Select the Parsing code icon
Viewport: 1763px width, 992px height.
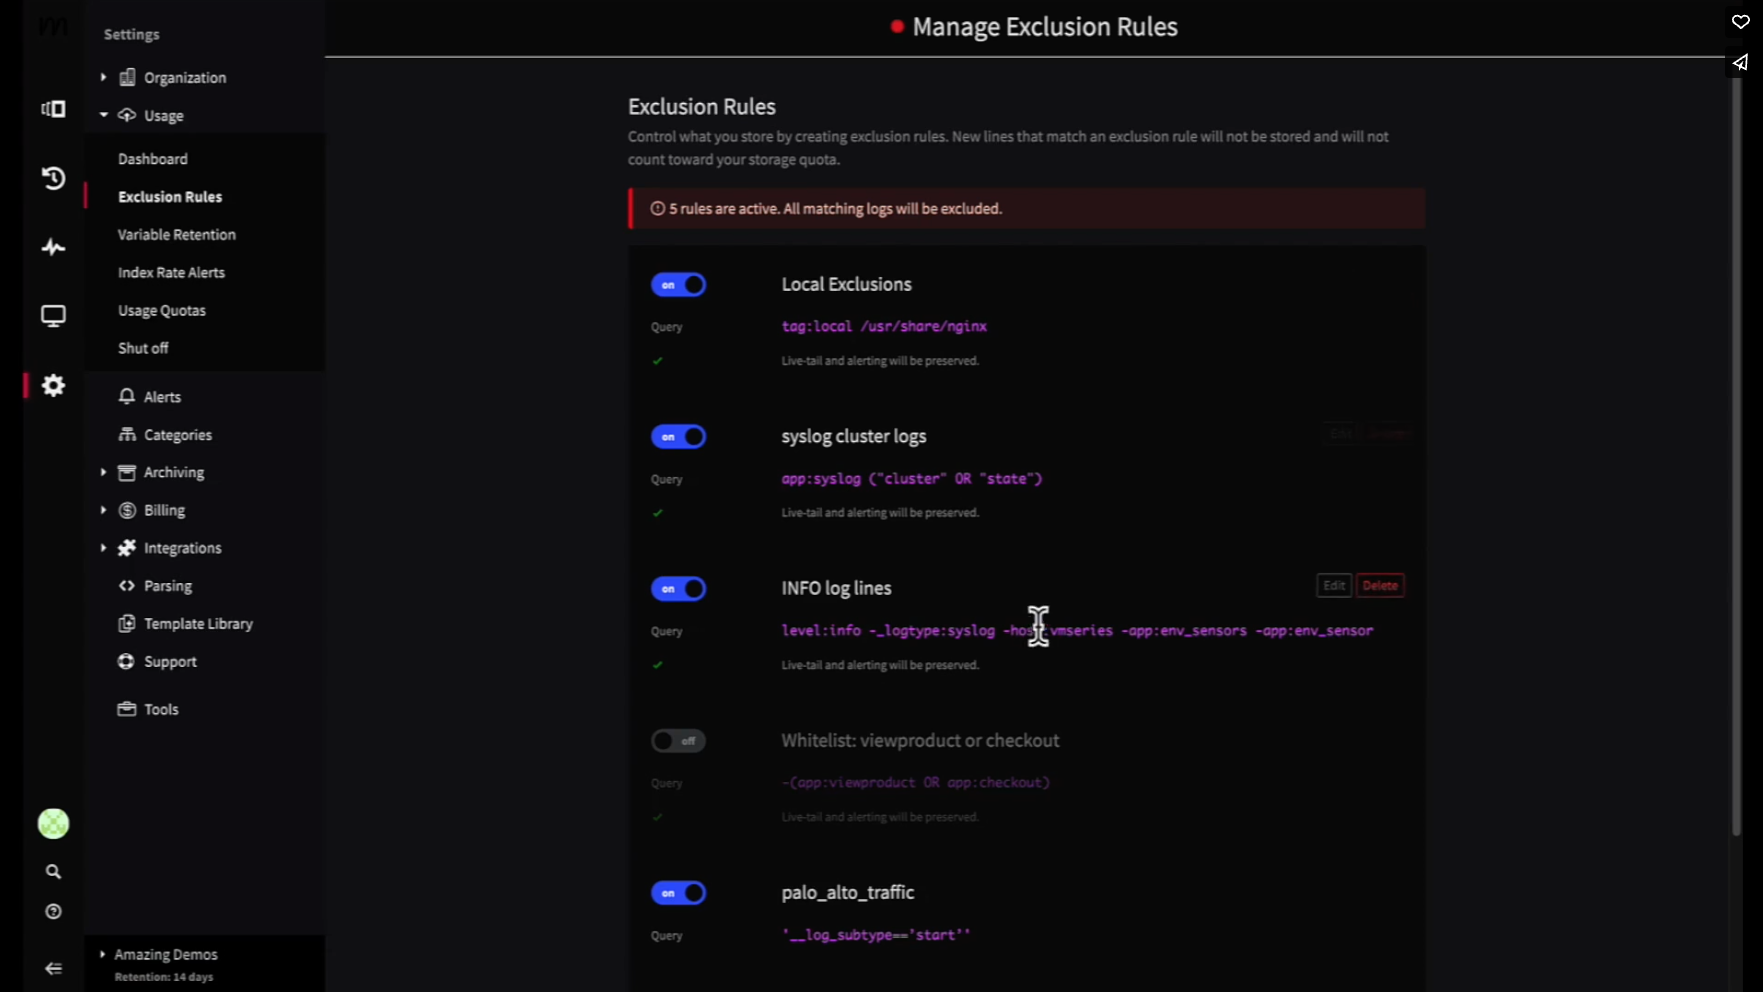click(x=127, y=585)
